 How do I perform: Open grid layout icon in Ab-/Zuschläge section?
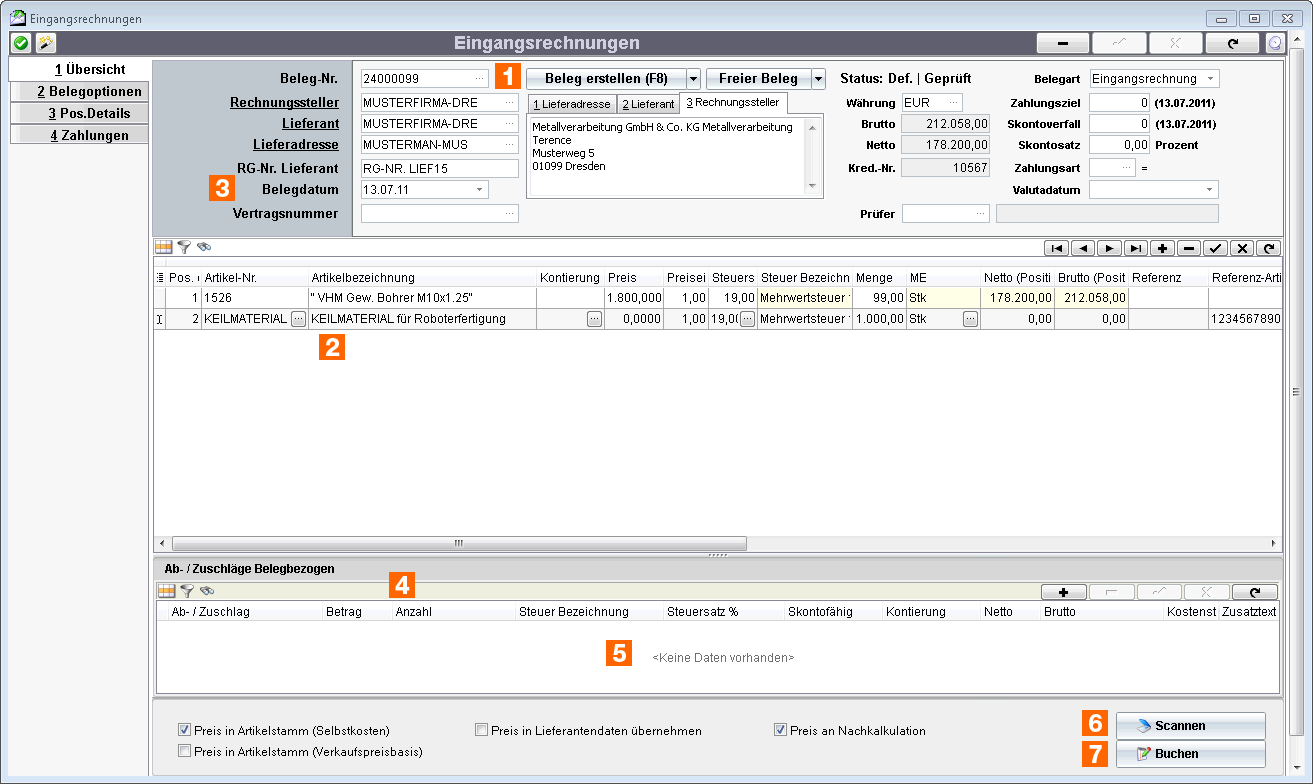click(166, 591)
